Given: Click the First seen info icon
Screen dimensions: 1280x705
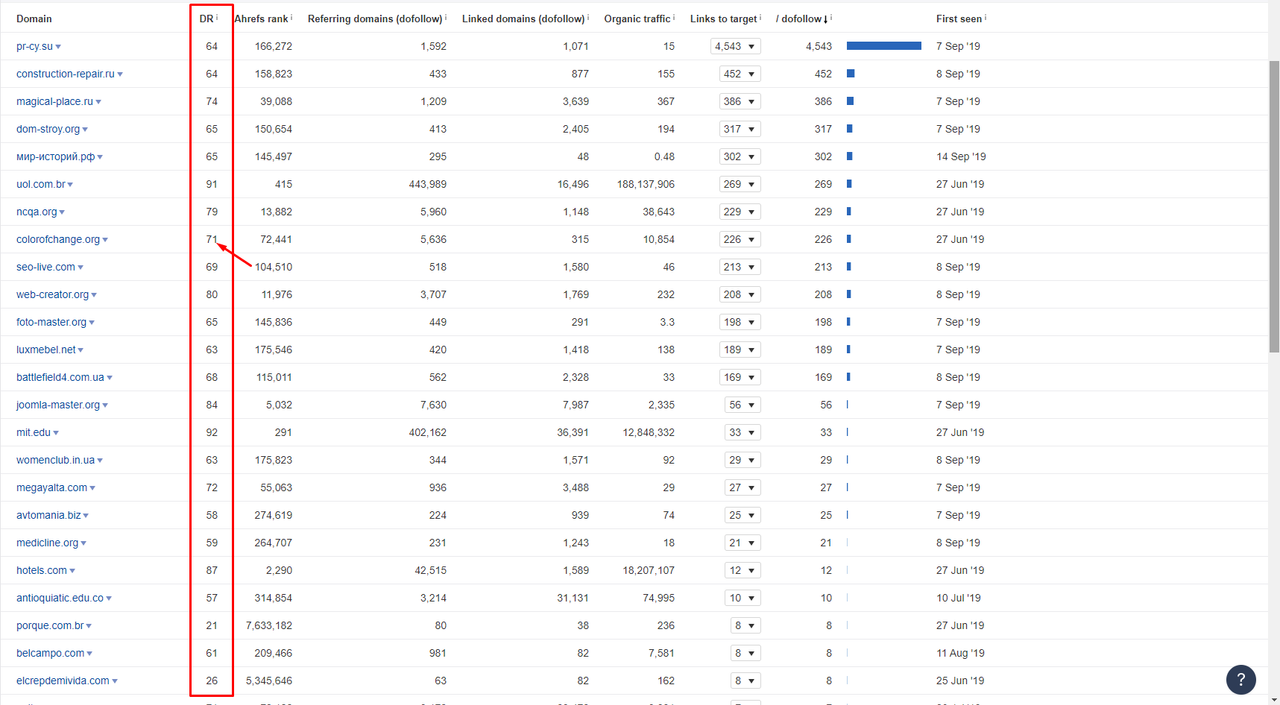Looking at the screenshot, I should 986,17.
